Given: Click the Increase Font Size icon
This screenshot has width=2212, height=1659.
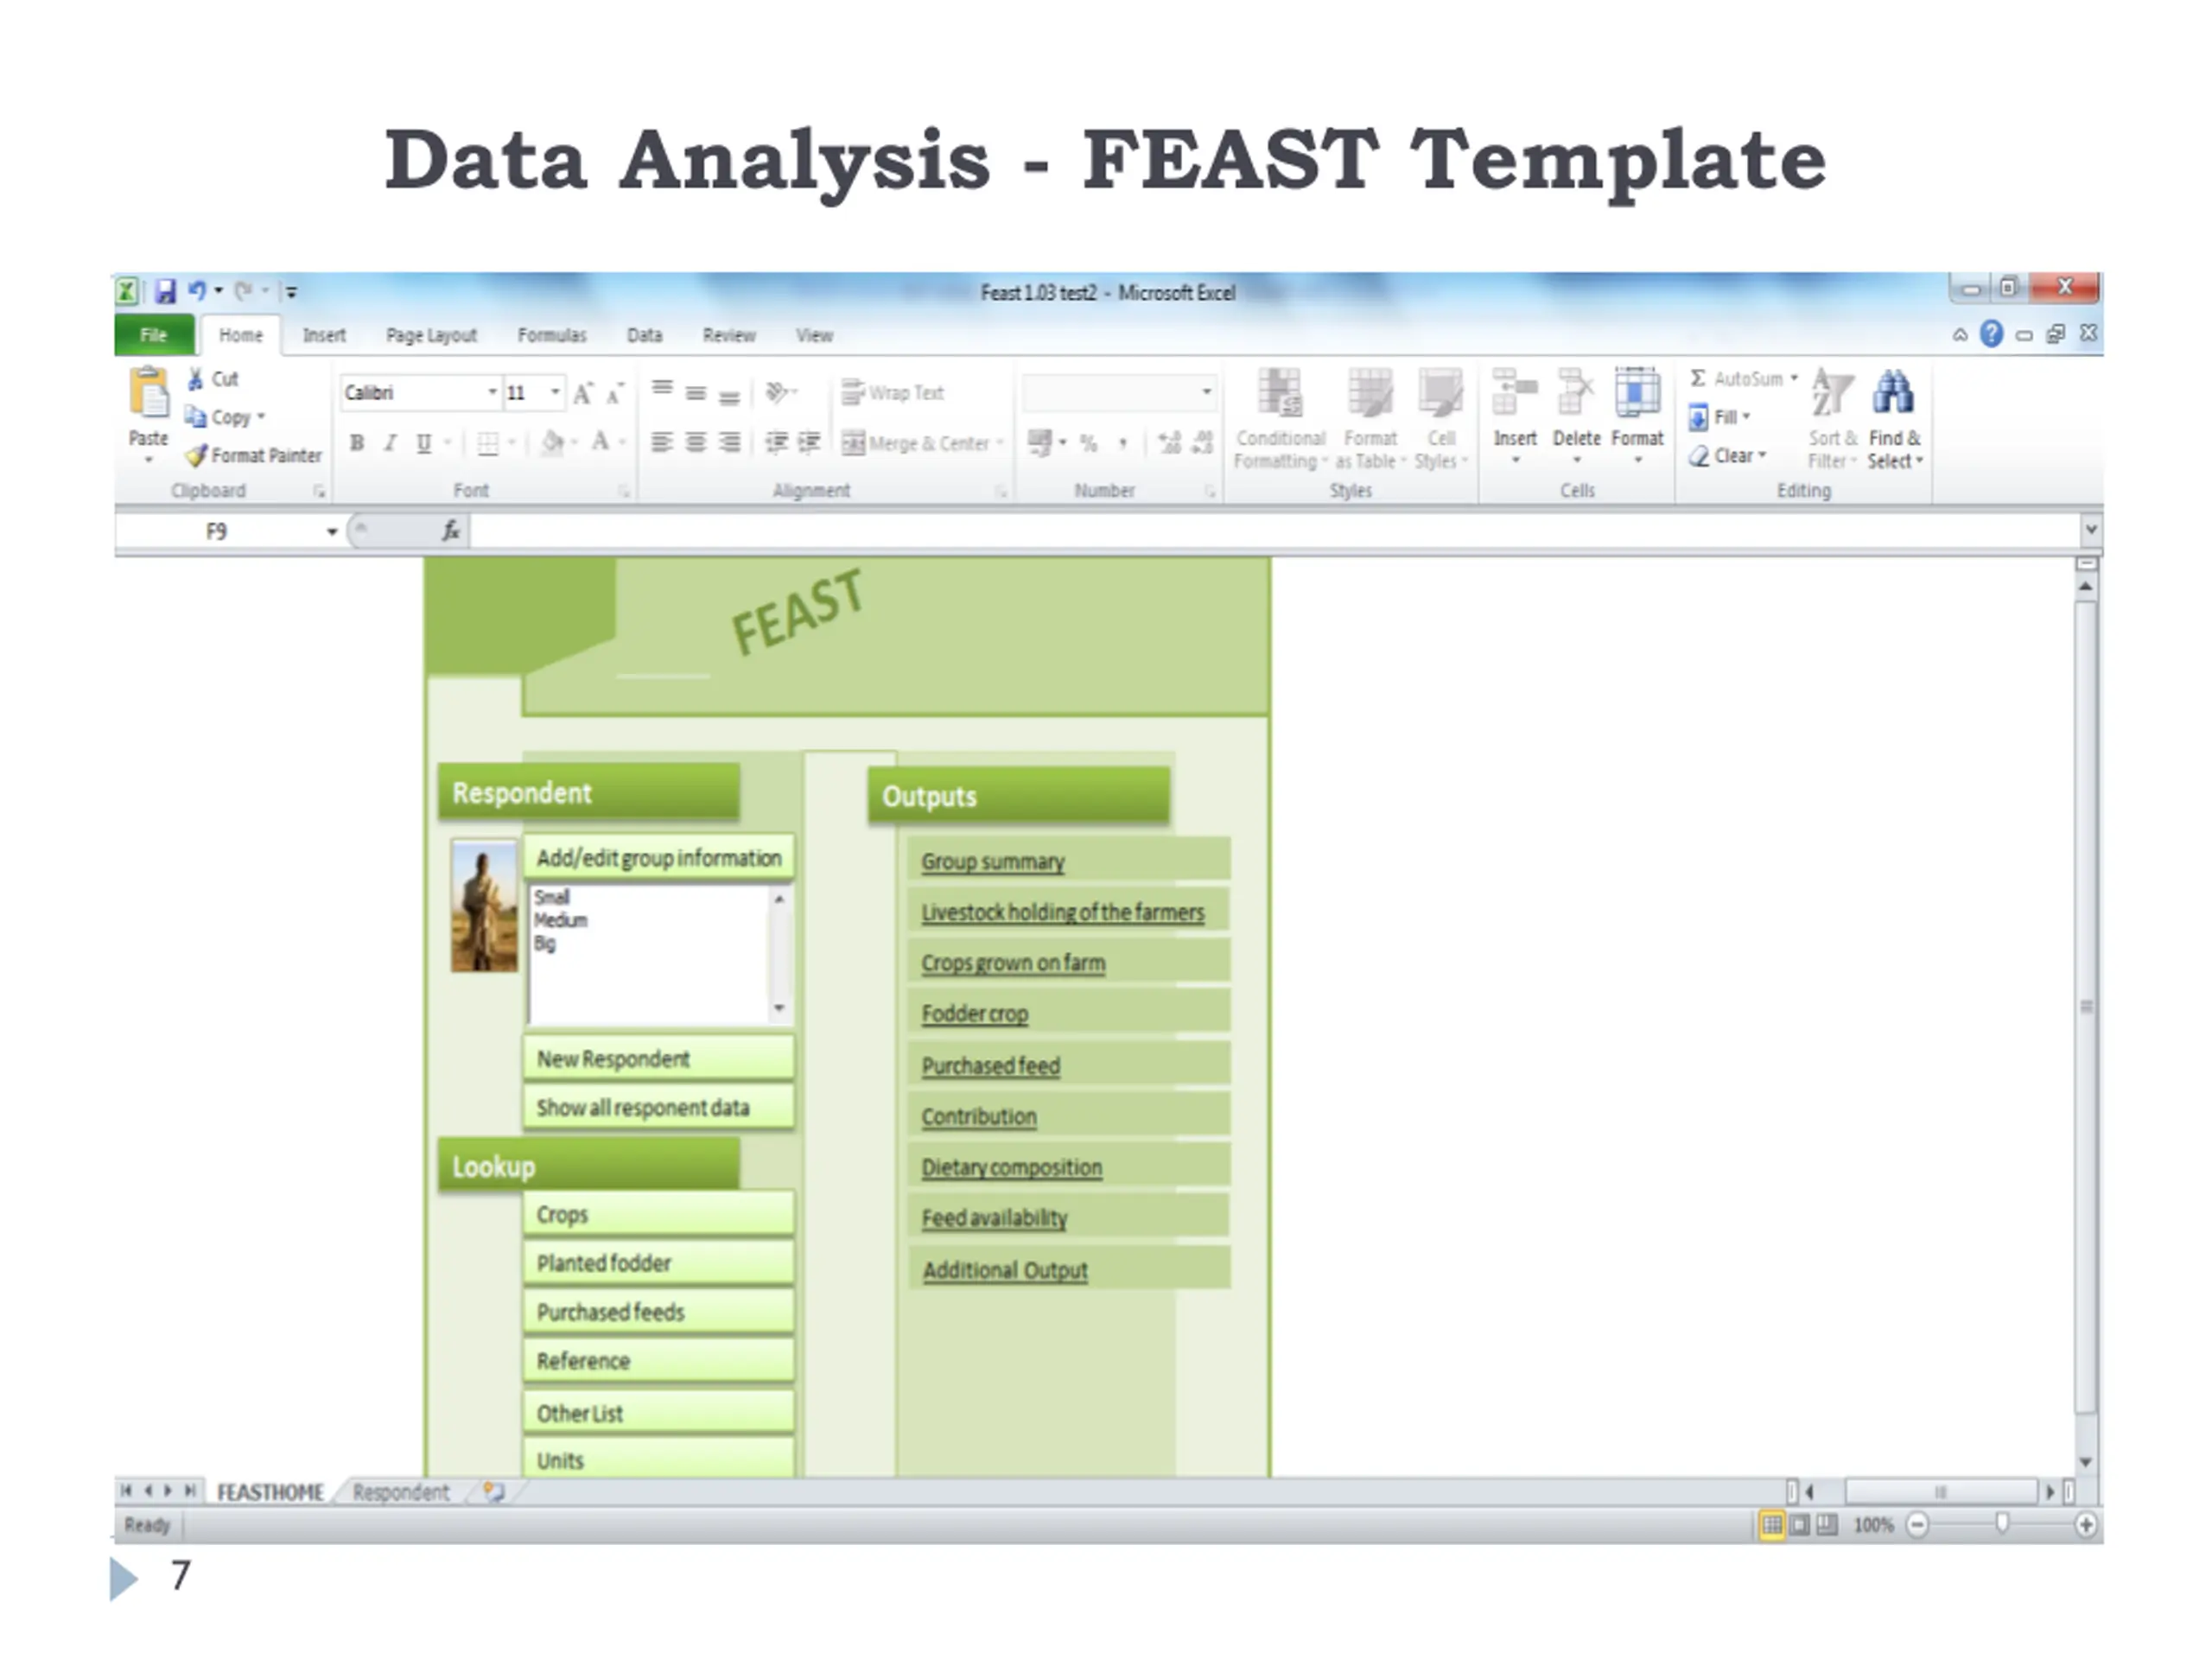Looking at the screenshot, I should click(583, 393).
